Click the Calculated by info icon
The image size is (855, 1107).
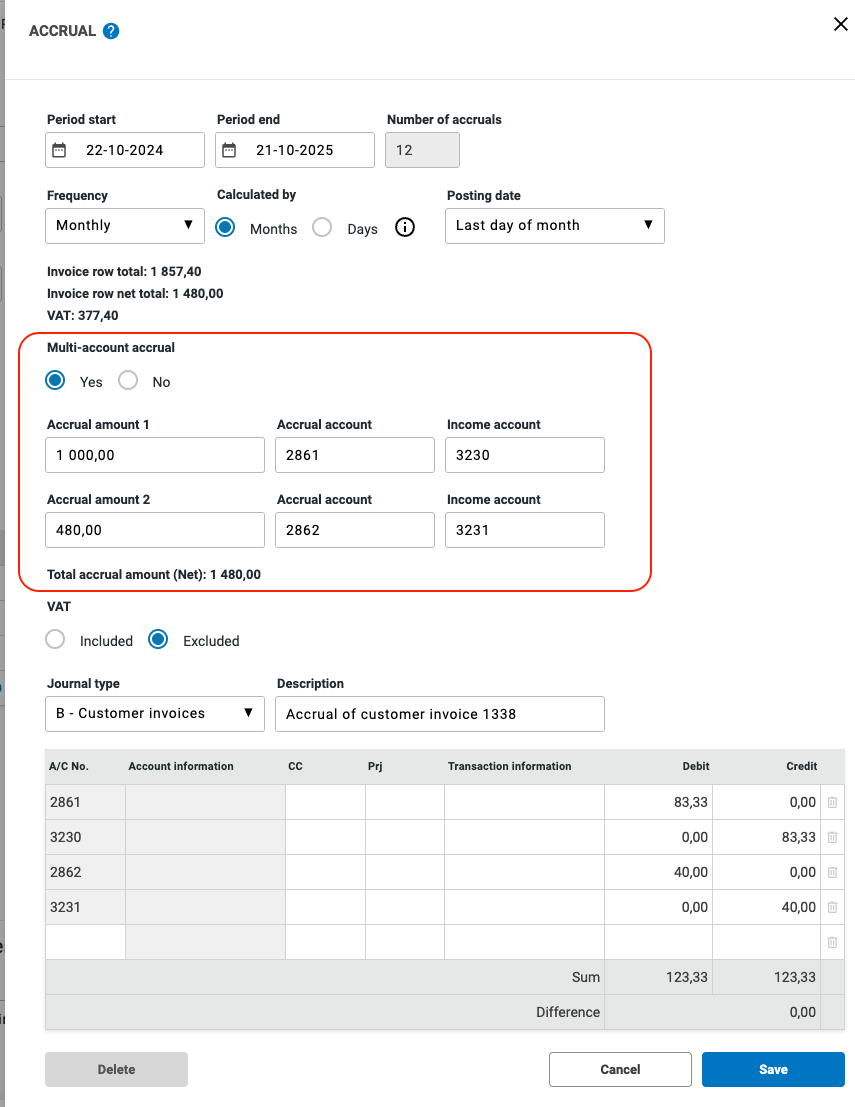click(404, 227)
